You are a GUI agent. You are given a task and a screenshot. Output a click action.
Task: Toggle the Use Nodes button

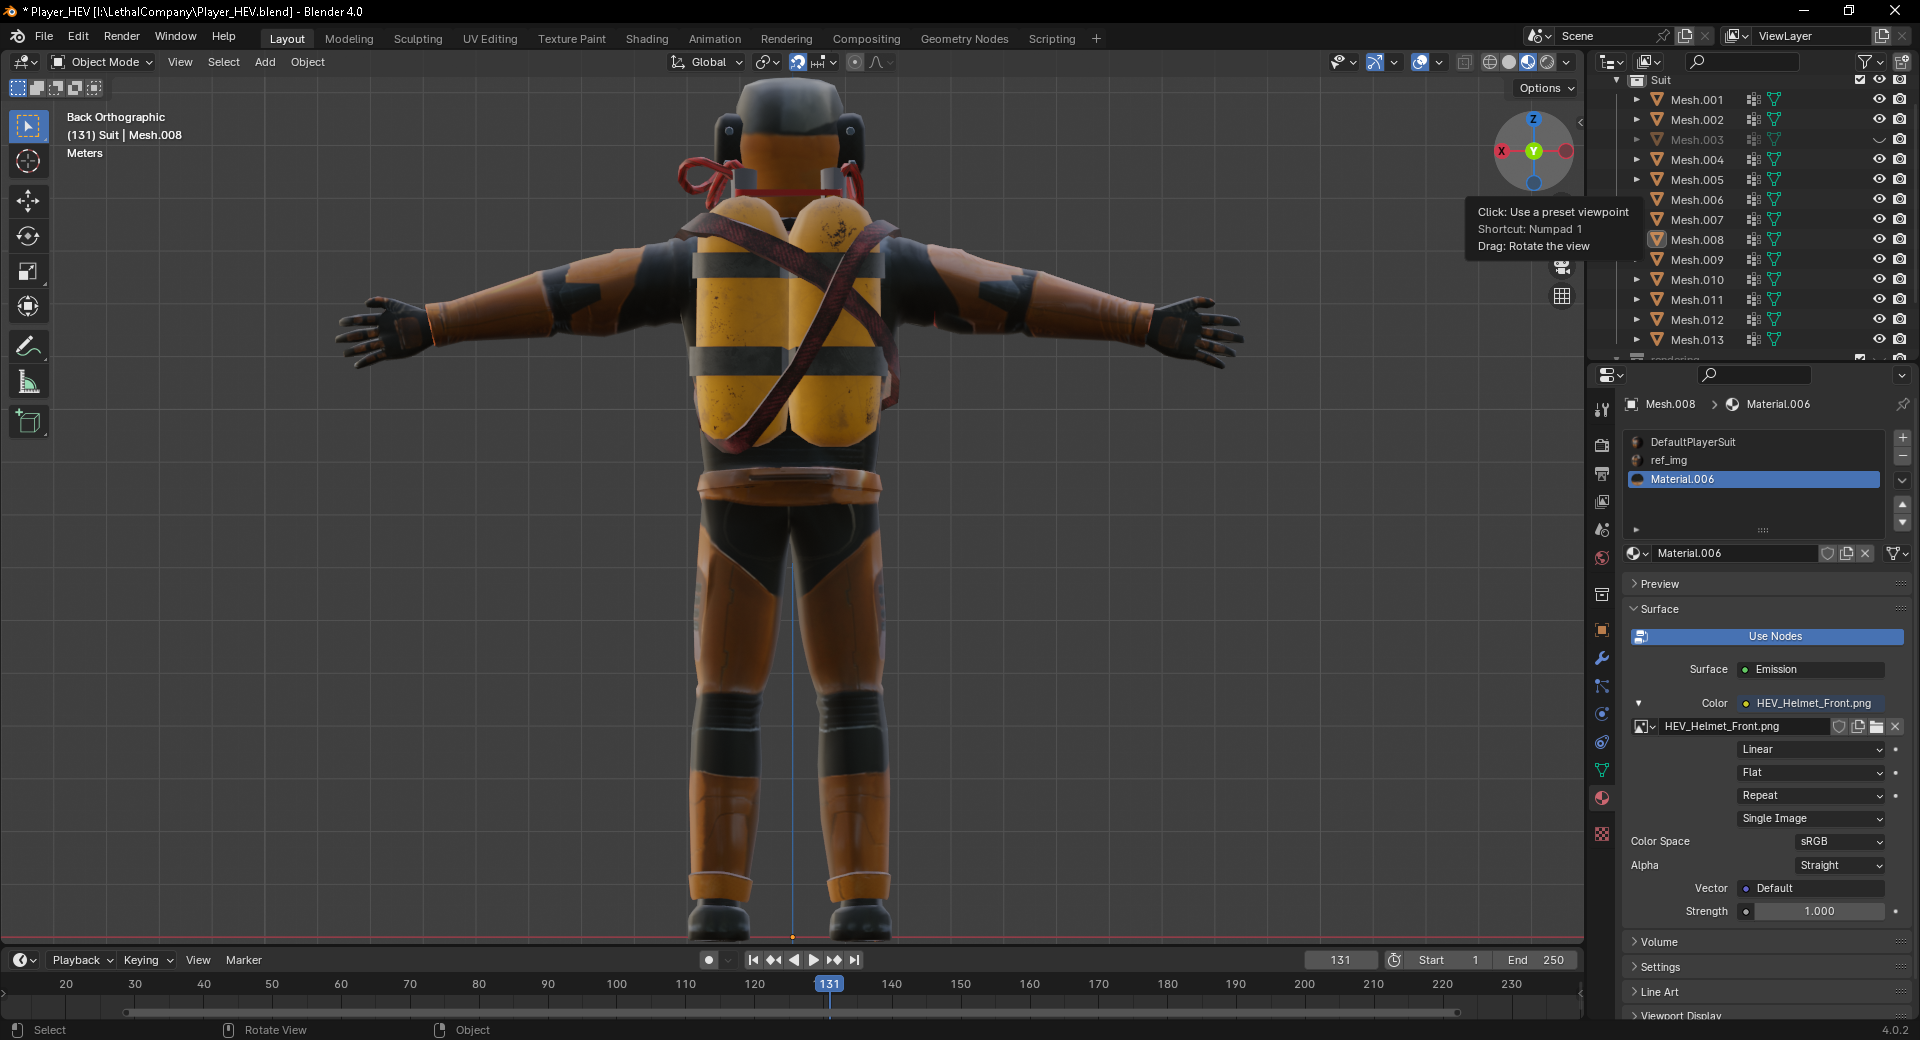click(x=1767, y=637)
